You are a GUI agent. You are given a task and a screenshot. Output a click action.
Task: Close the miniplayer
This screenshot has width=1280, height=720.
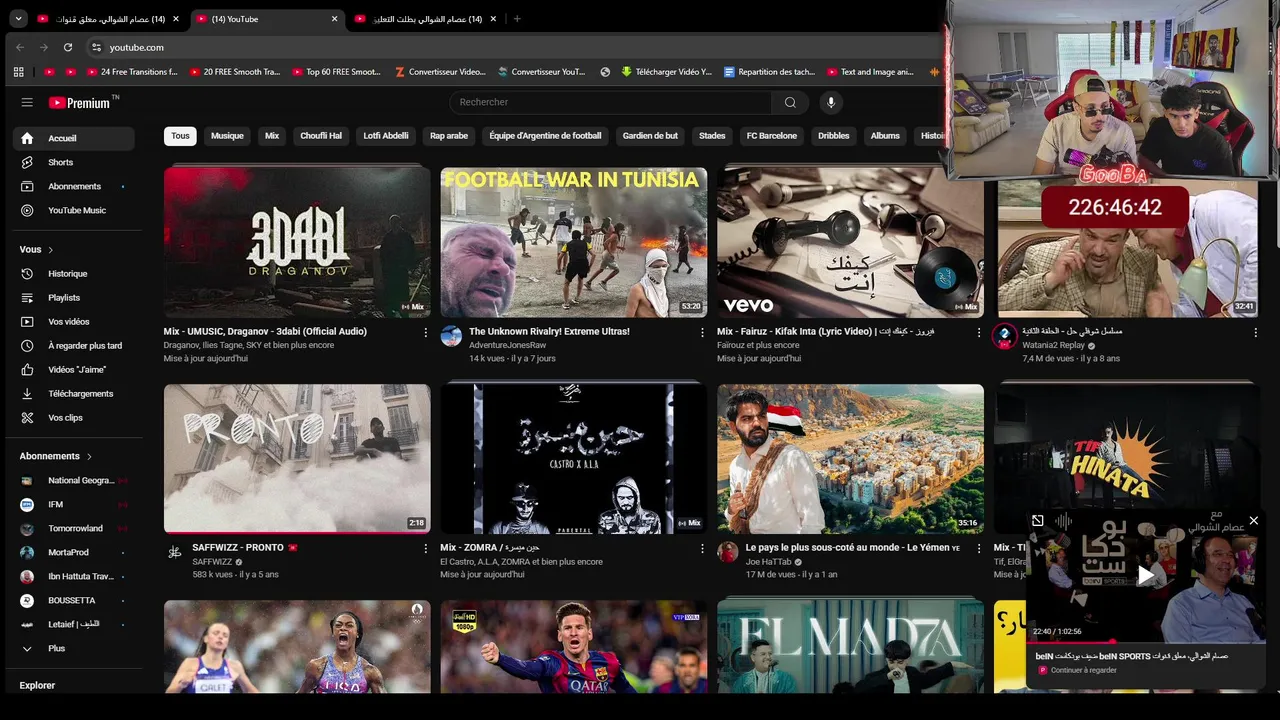tap(1253, 520)
